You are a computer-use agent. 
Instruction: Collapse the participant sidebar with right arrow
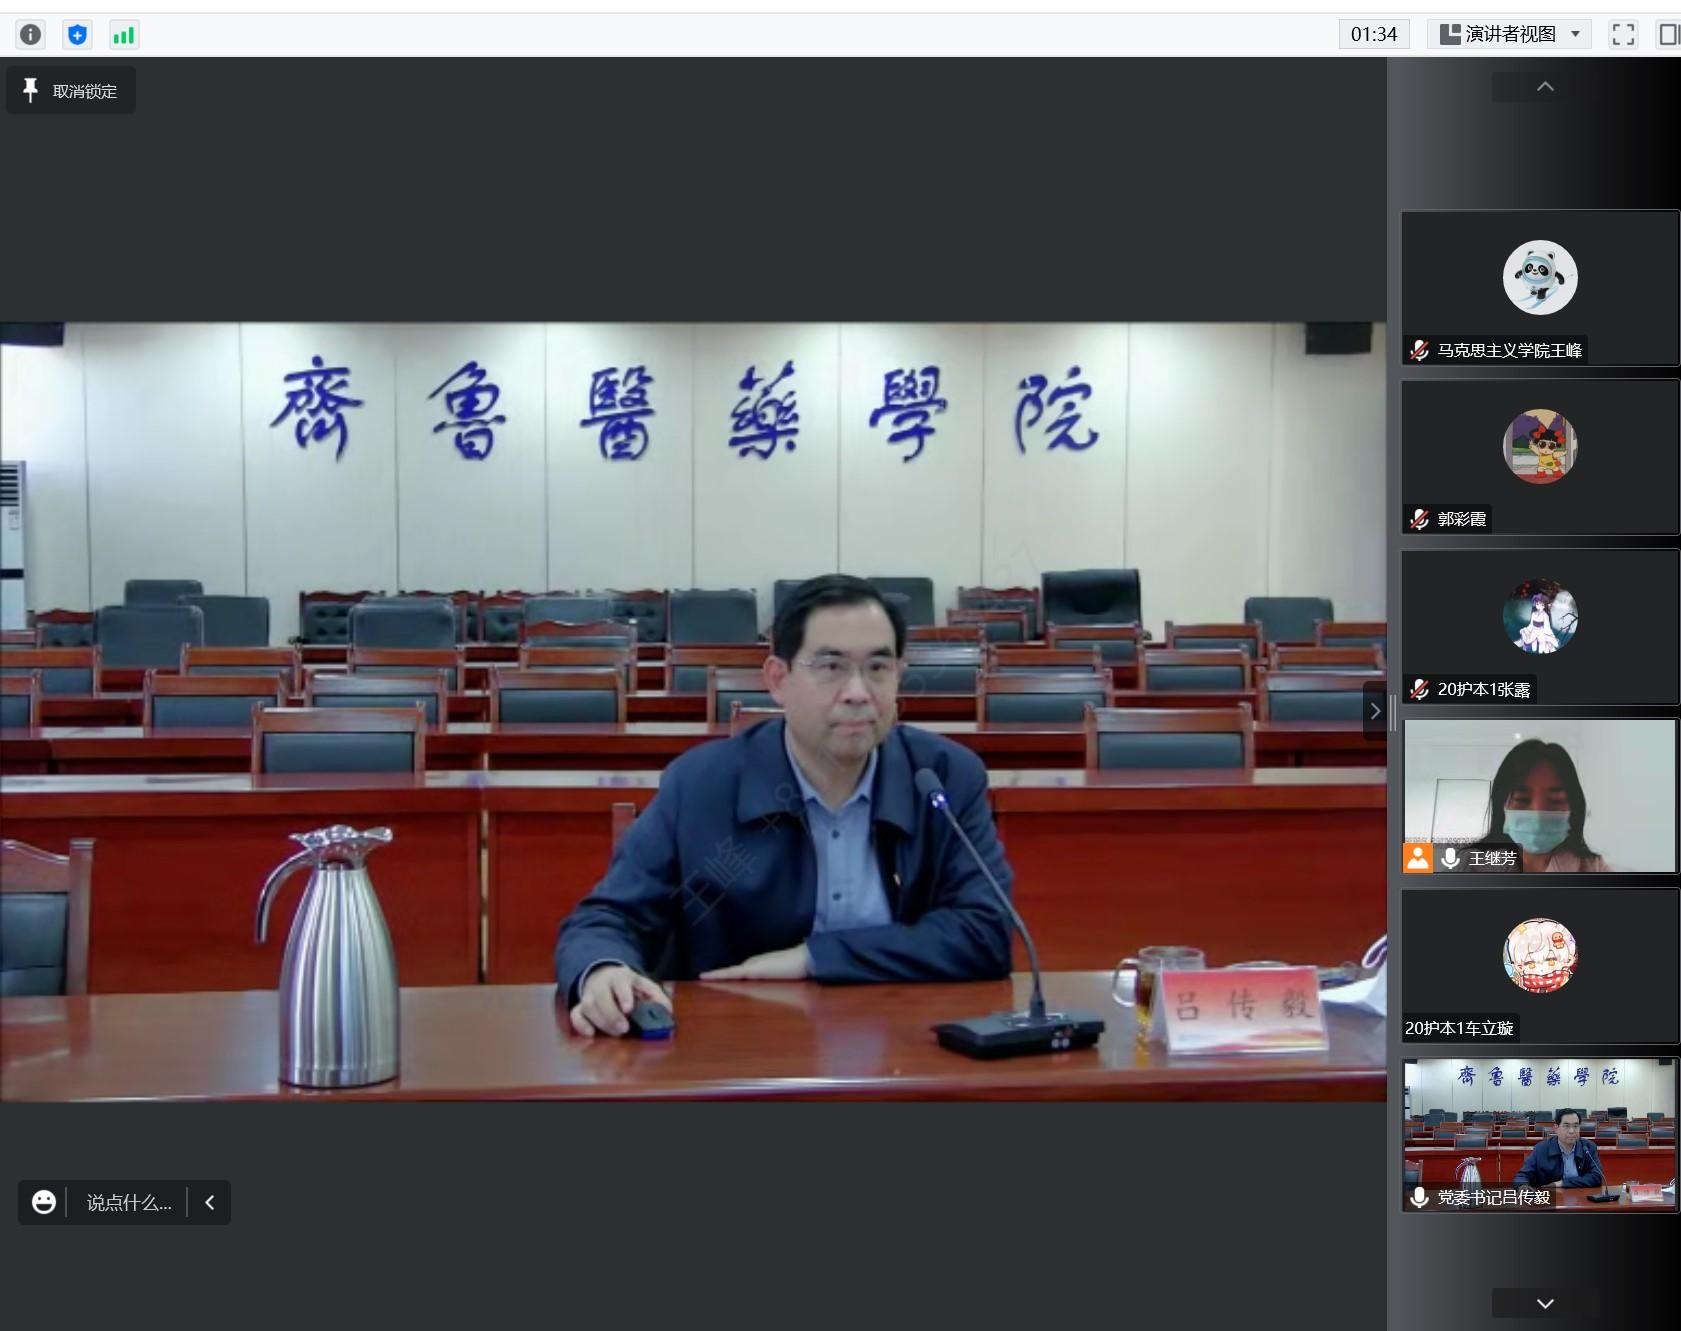(x=1375, y=711)
